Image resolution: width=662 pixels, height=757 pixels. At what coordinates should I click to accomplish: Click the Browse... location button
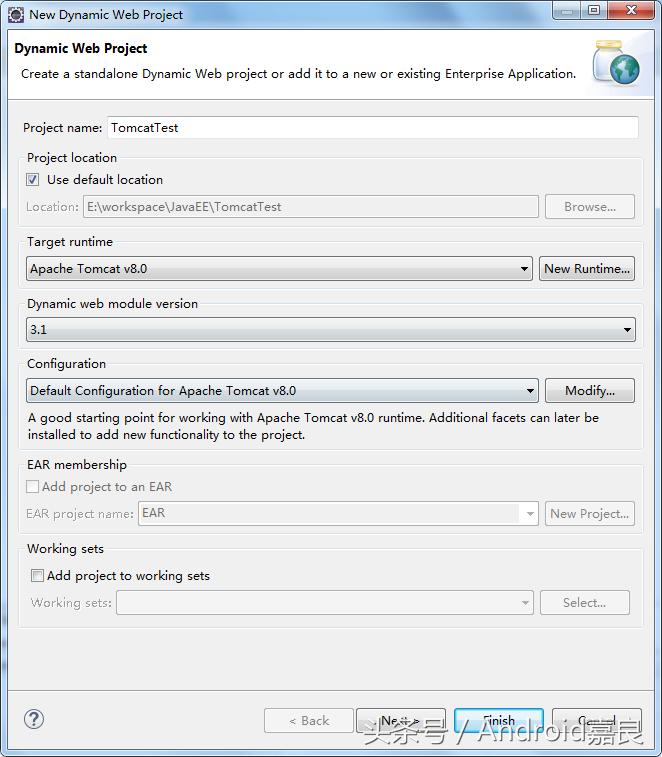[589, 207]
